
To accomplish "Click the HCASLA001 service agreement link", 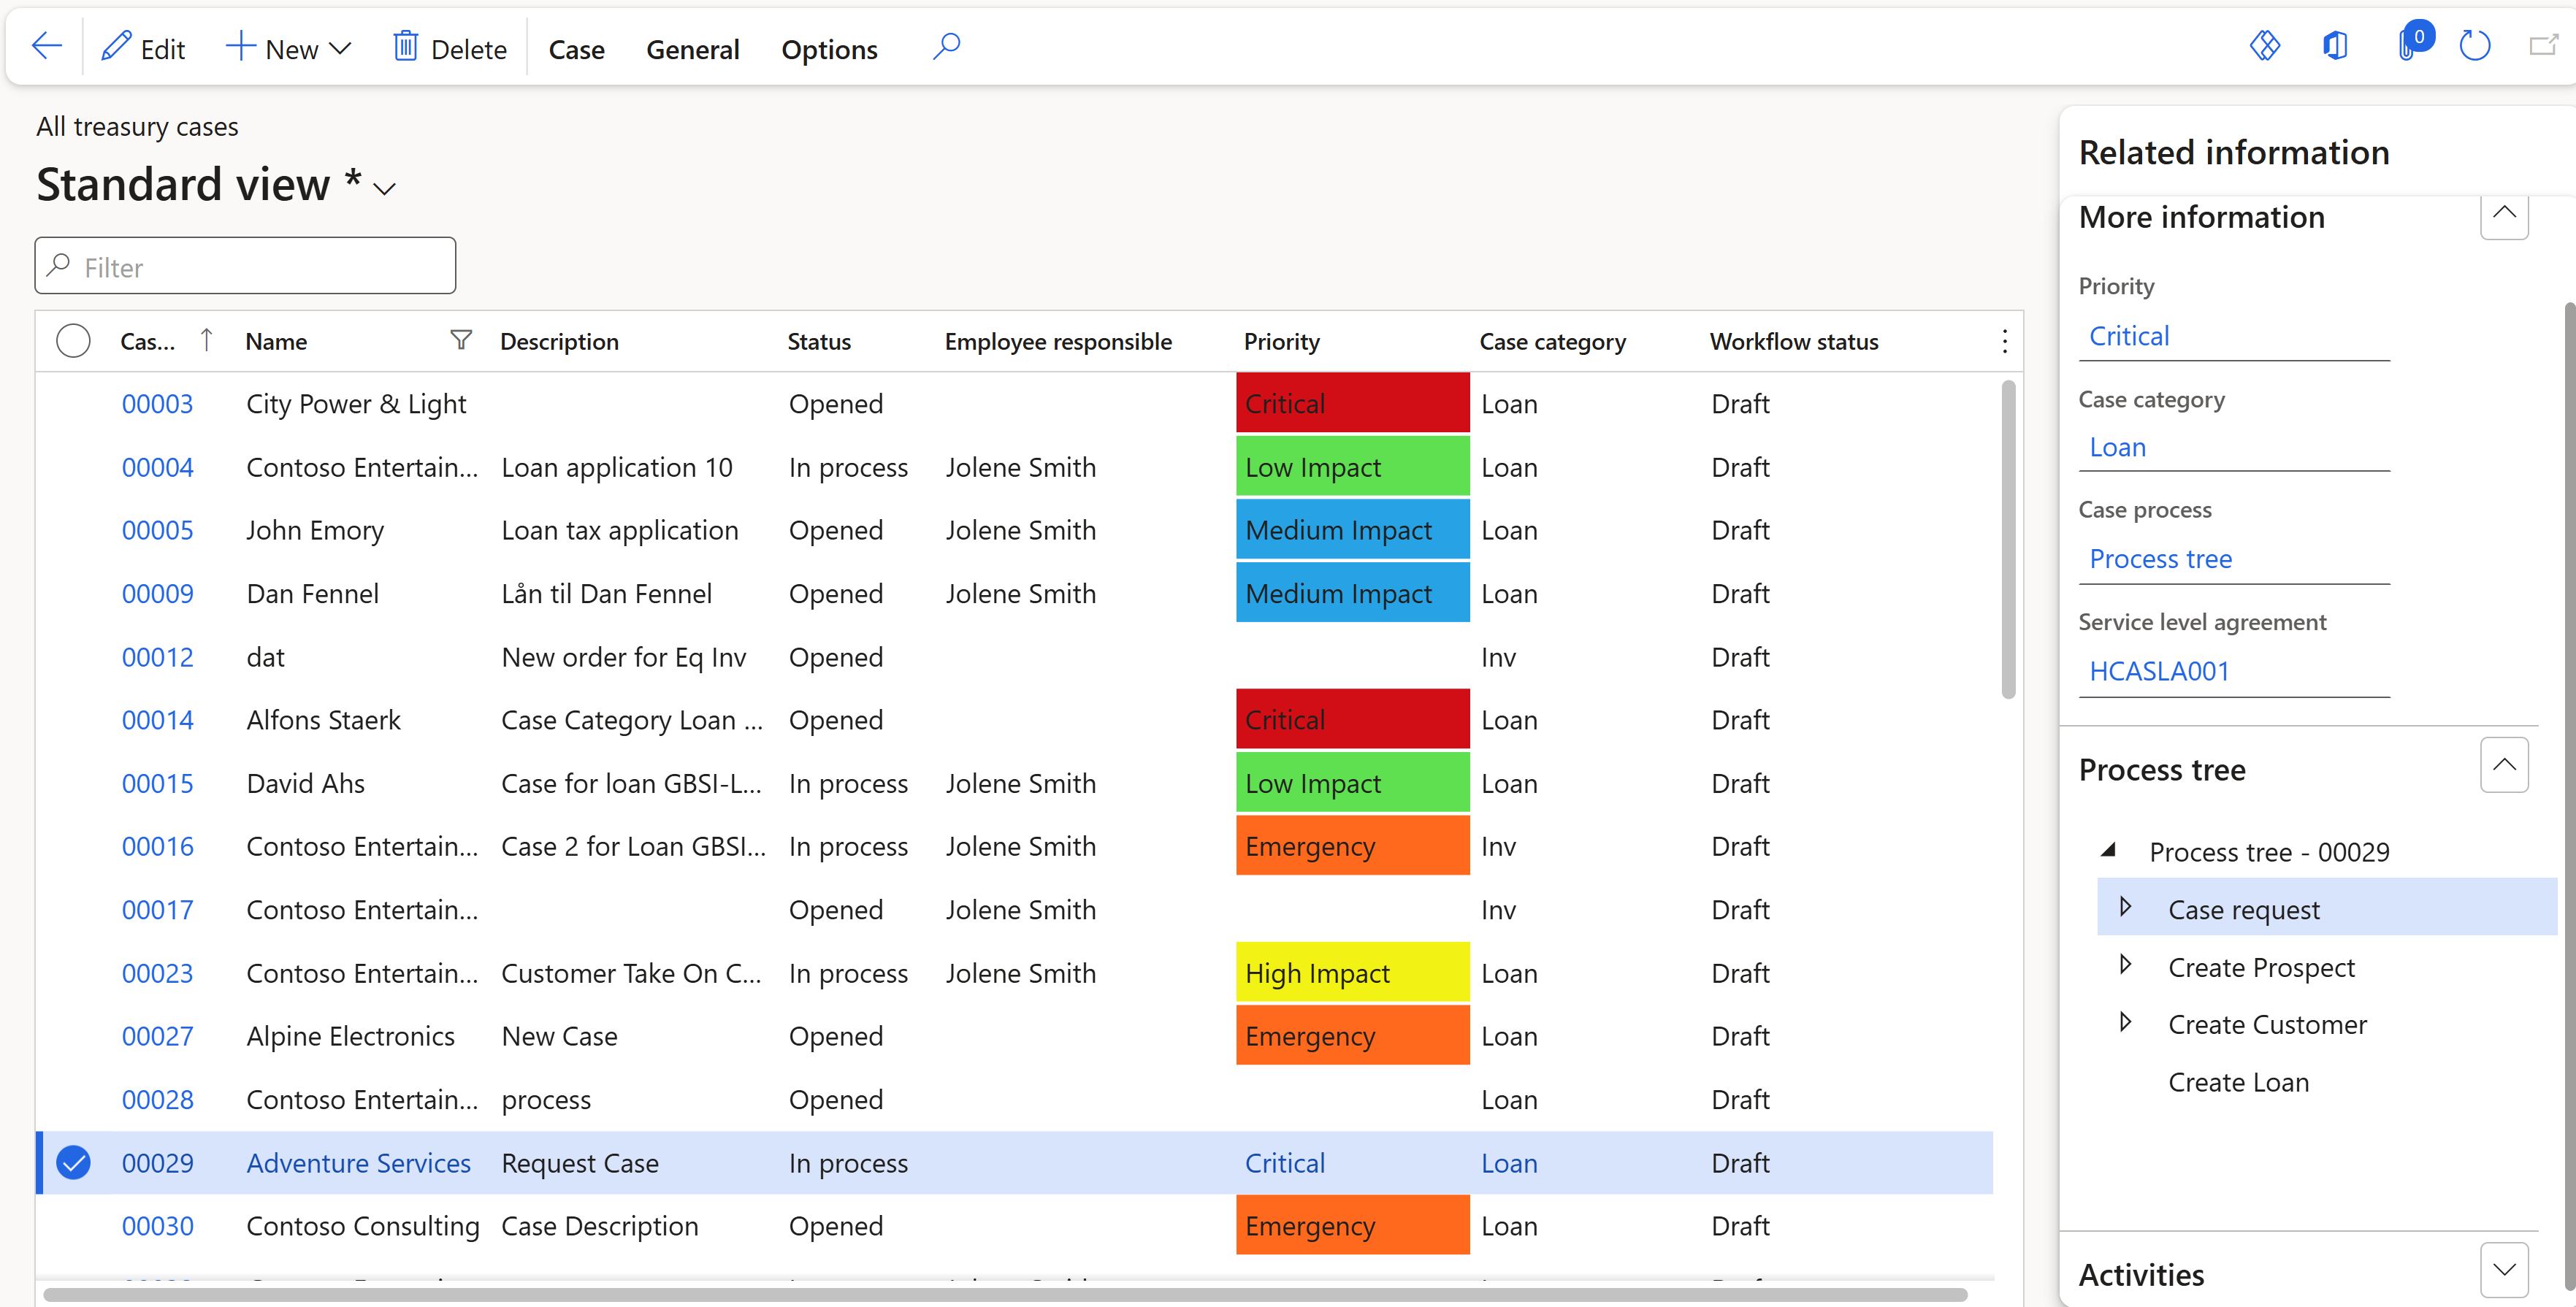I will 2158,671.
